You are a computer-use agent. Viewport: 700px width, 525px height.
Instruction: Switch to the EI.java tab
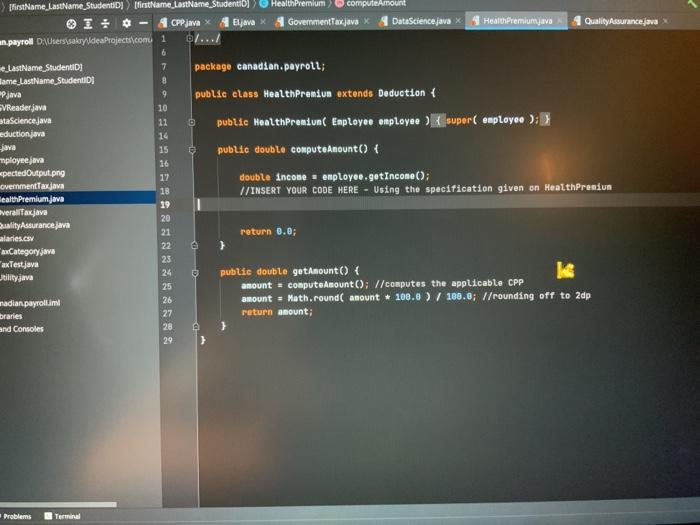click(x=243, y=21)
